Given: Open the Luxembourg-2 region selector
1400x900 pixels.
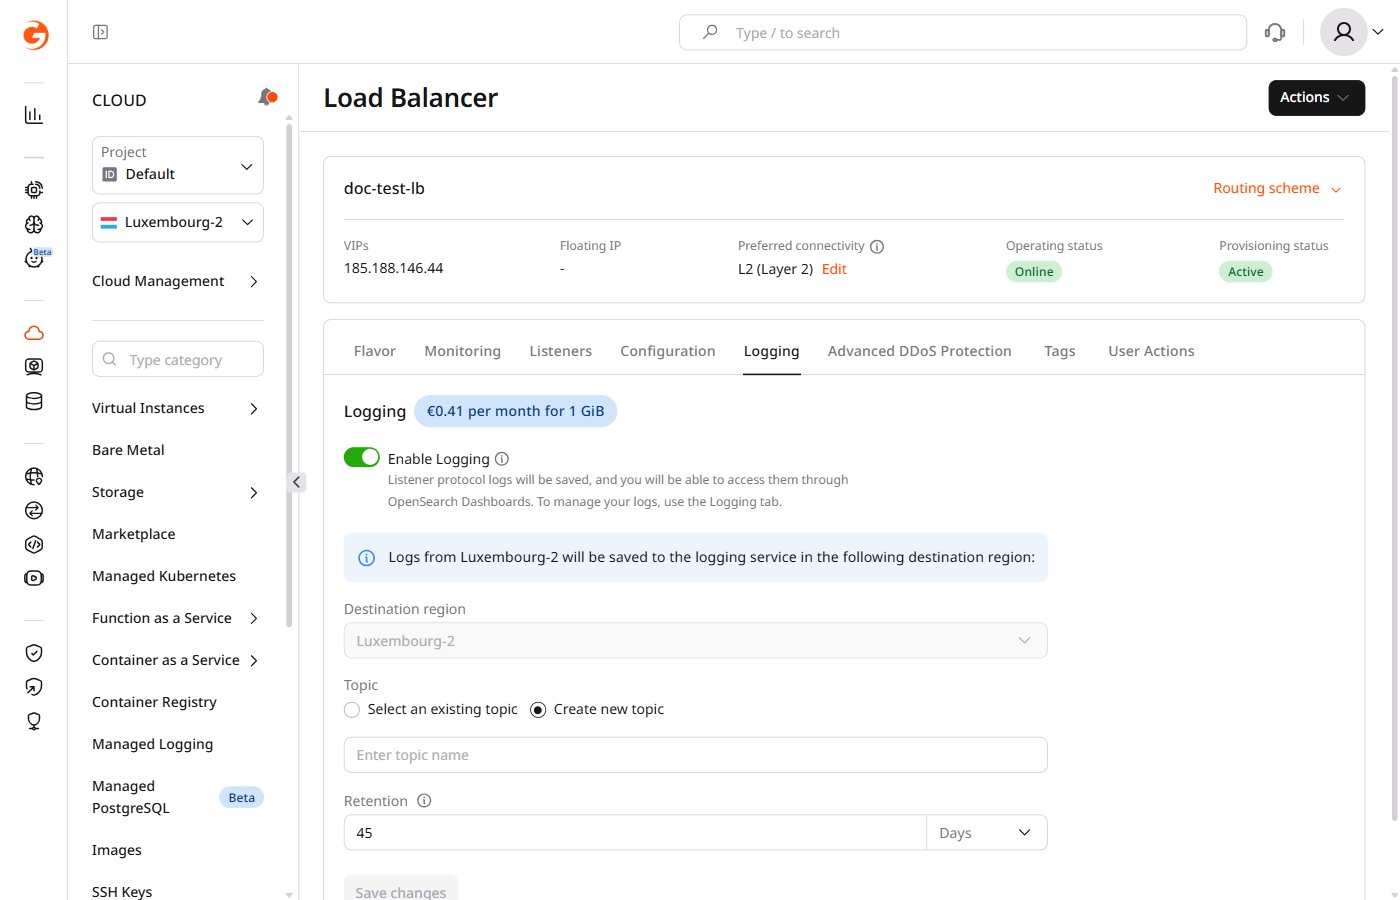Looking at the screenshot, I should 178,222.
